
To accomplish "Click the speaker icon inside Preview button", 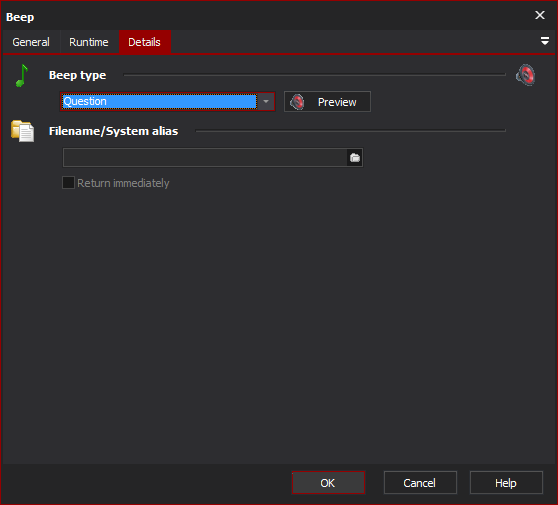I will click(x=297, y=102).
